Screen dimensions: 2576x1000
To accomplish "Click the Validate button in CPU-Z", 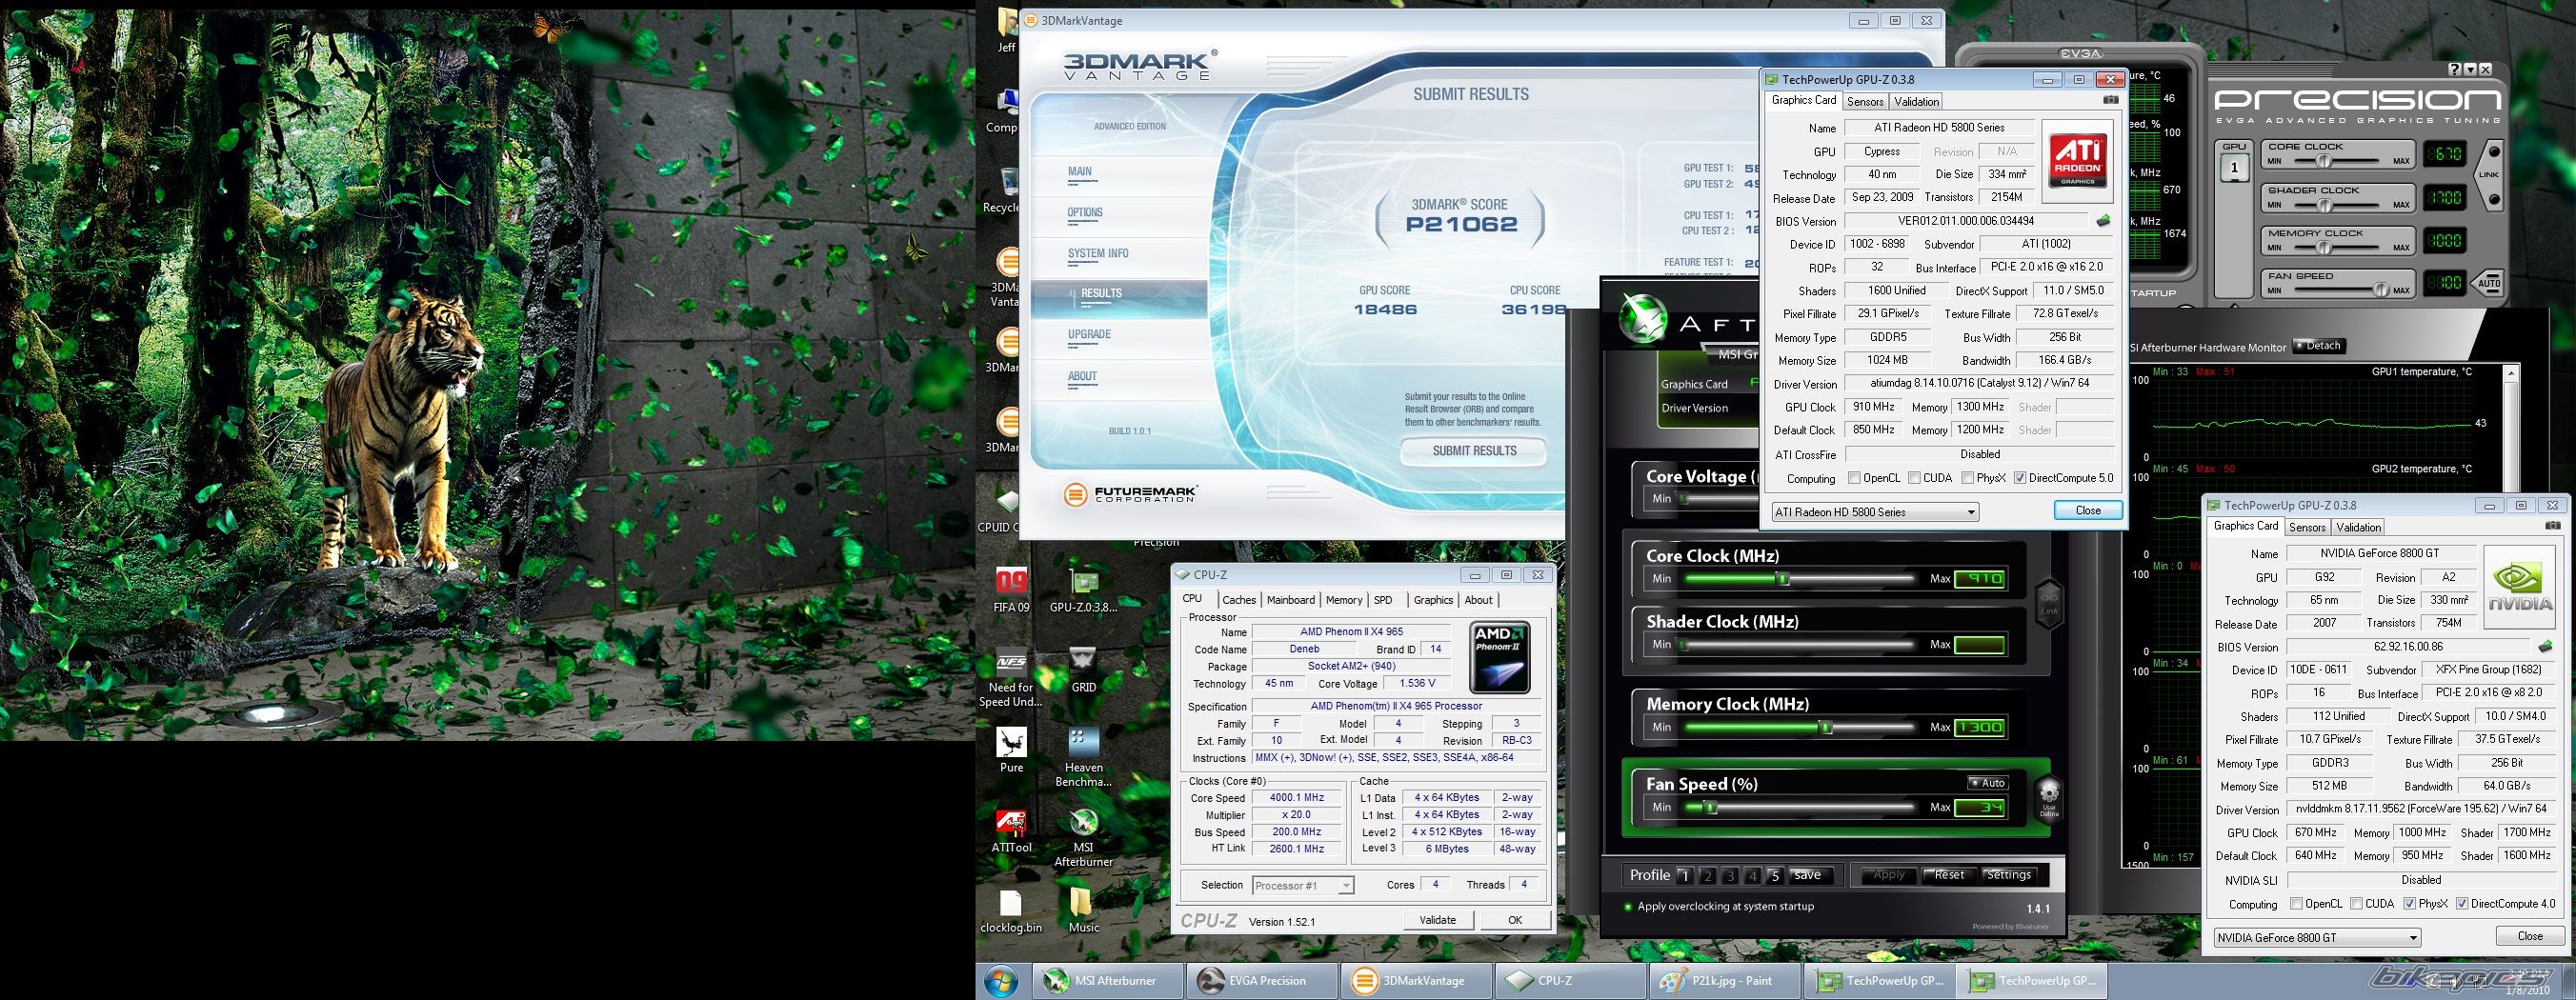I will [1437, 920].
